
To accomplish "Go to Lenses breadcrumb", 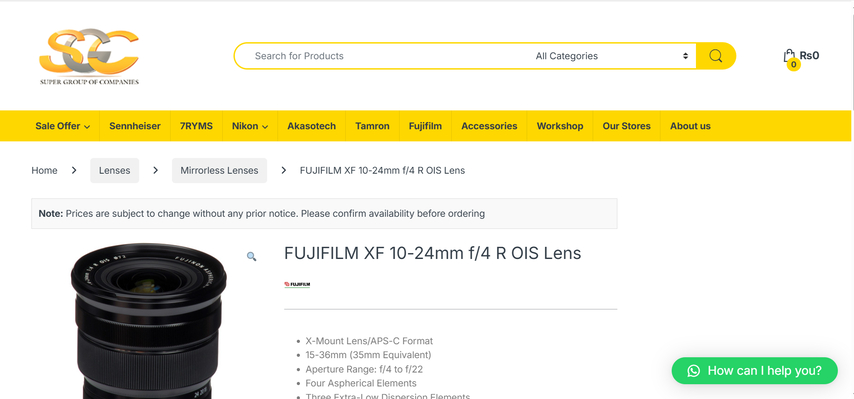I will [114, 170].
